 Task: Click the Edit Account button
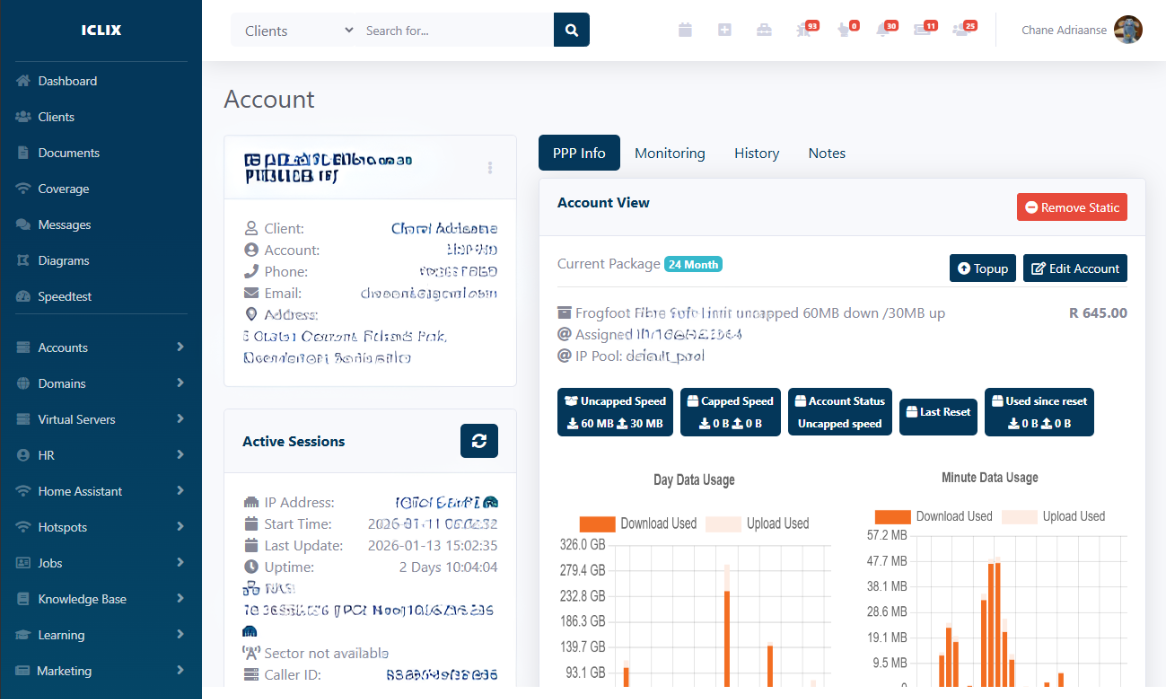point(1075,269)
